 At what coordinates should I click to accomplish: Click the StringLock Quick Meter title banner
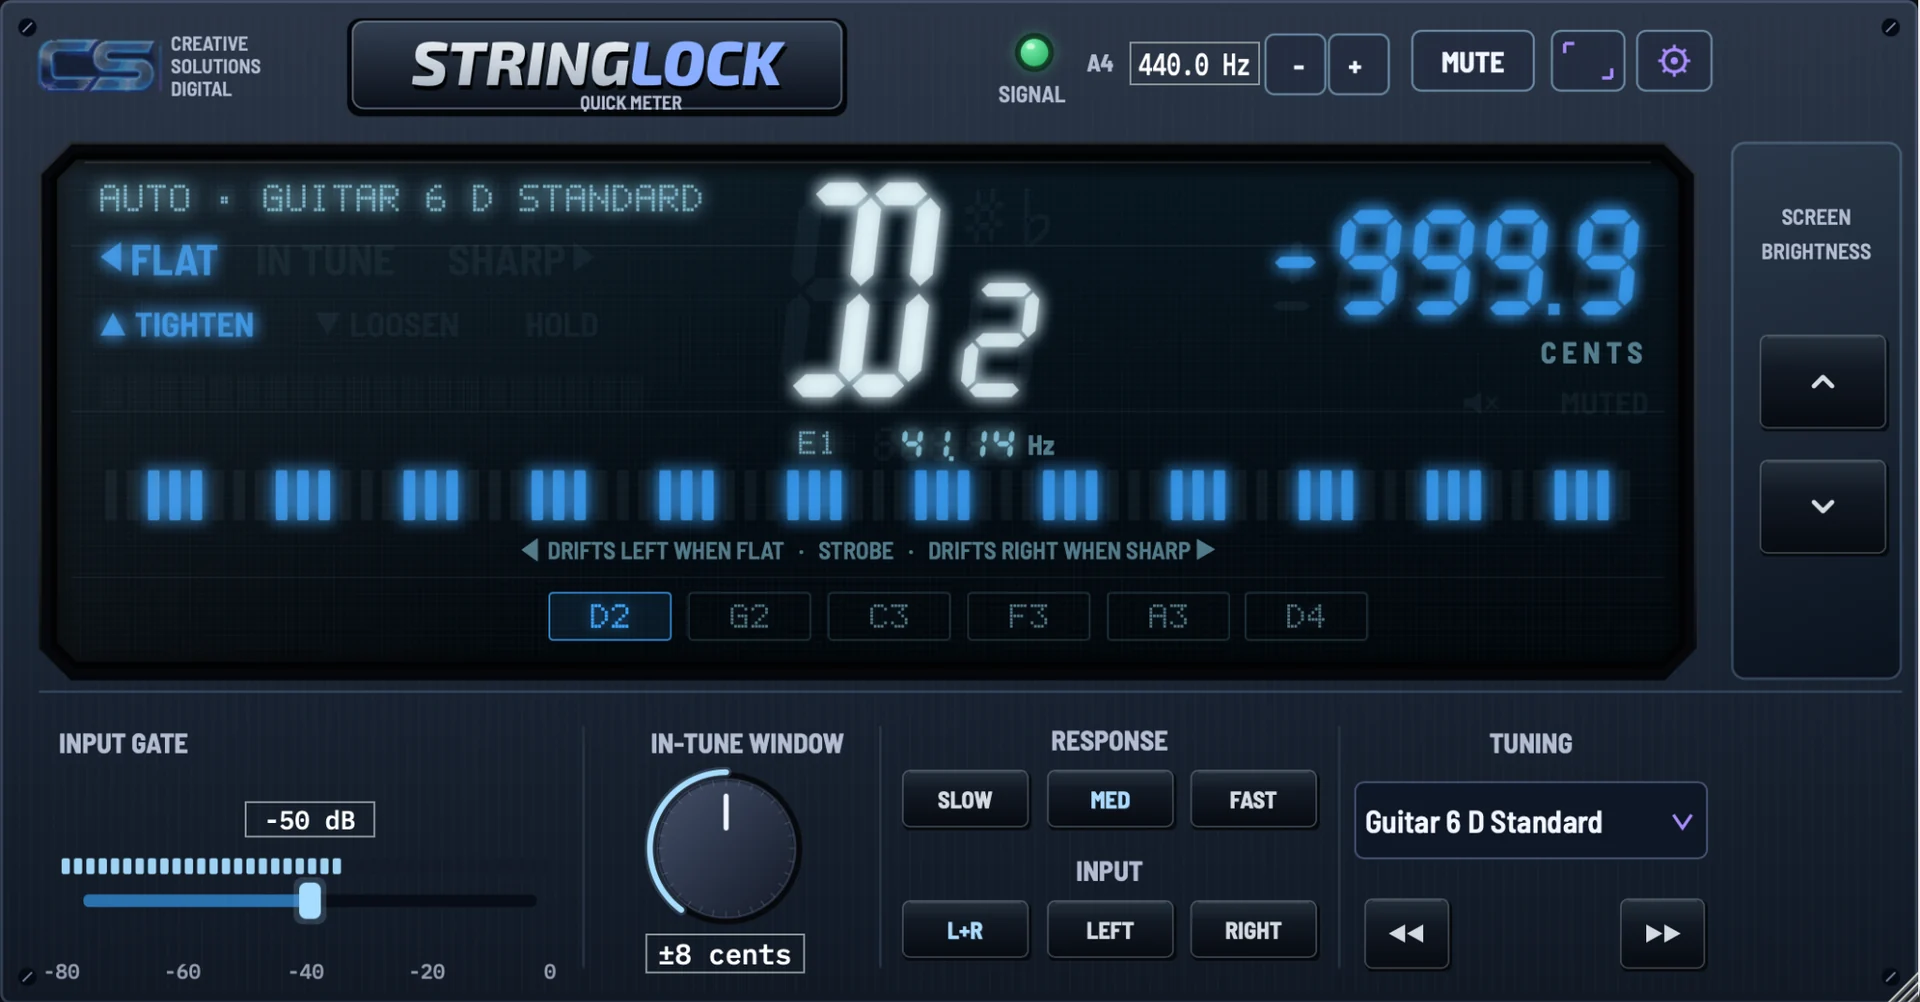pos(597,67)
